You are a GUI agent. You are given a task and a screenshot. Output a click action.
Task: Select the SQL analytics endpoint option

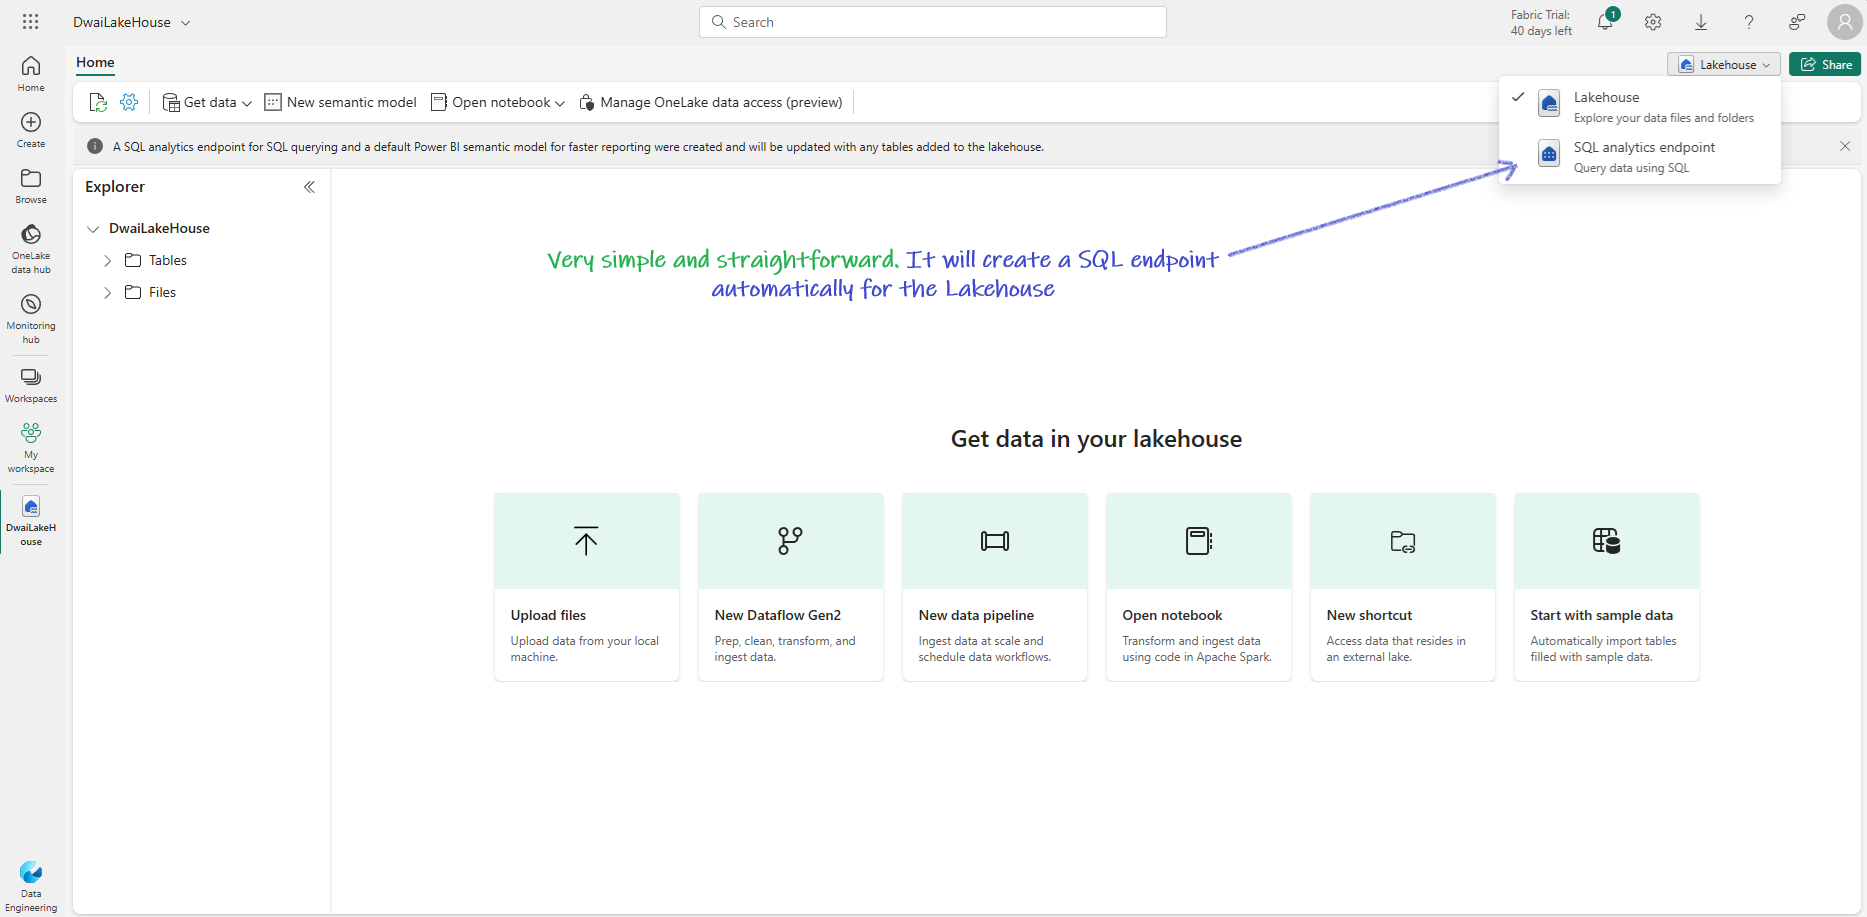pos(1640,156)
